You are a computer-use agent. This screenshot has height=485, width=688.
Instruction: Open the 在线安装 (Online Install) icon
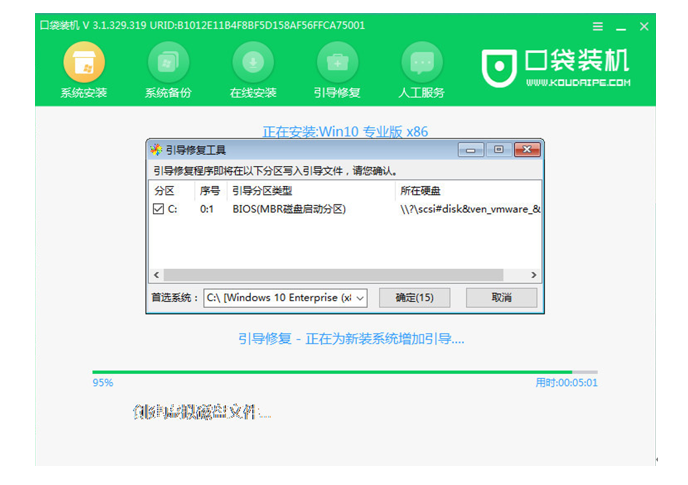point(253,72)
